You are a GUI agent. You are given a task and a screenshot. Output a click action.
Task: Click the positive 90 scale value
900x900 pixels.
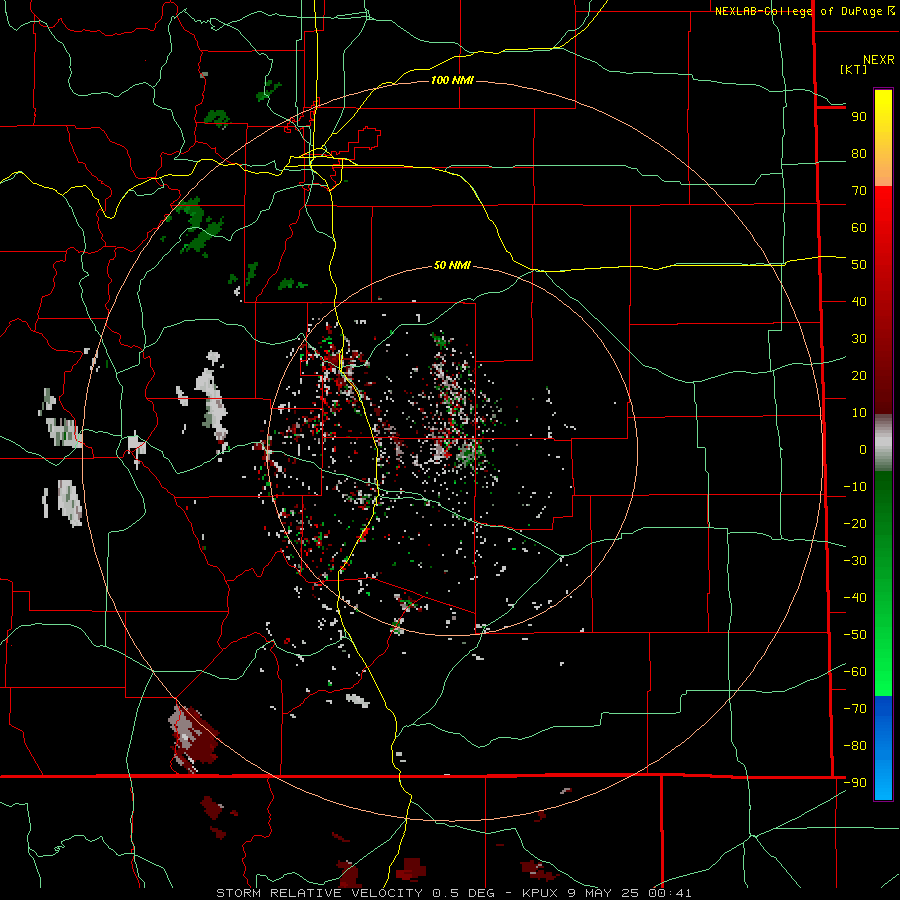[859, 117]
